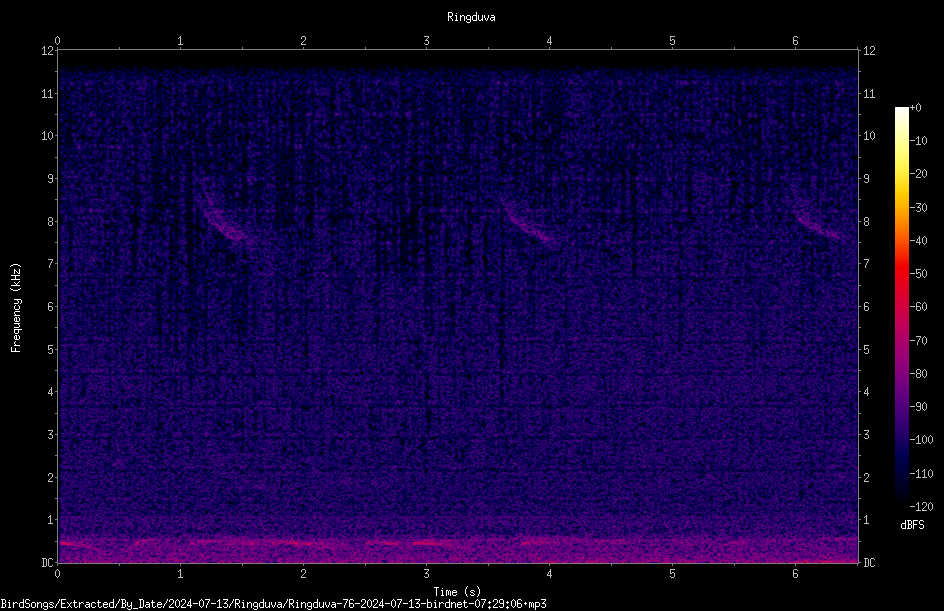The image size is (944, 611).
Task: Click the Time (s) axis label
Action: 457,592
